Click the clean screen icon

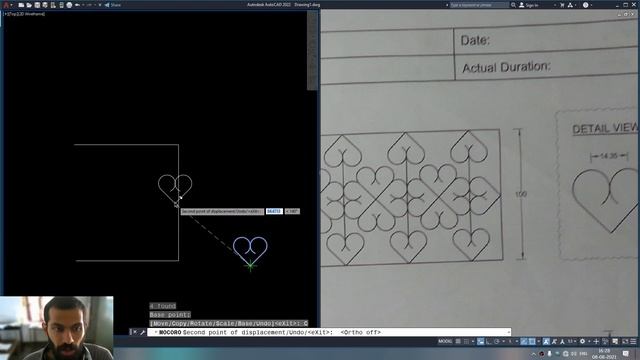click(624, 341)
